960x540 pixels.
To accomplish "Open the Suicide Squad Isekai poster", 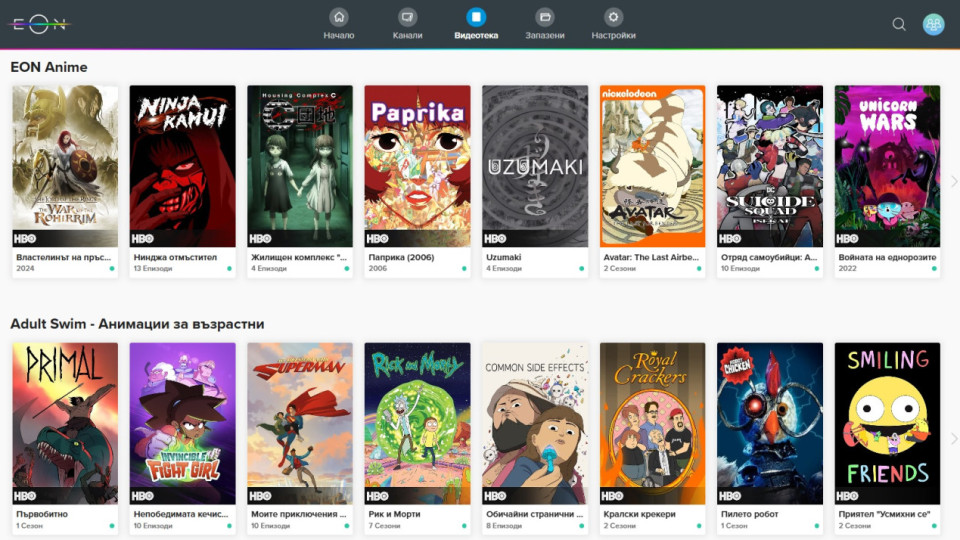I will pyautogui.click(x=770, y=166).
